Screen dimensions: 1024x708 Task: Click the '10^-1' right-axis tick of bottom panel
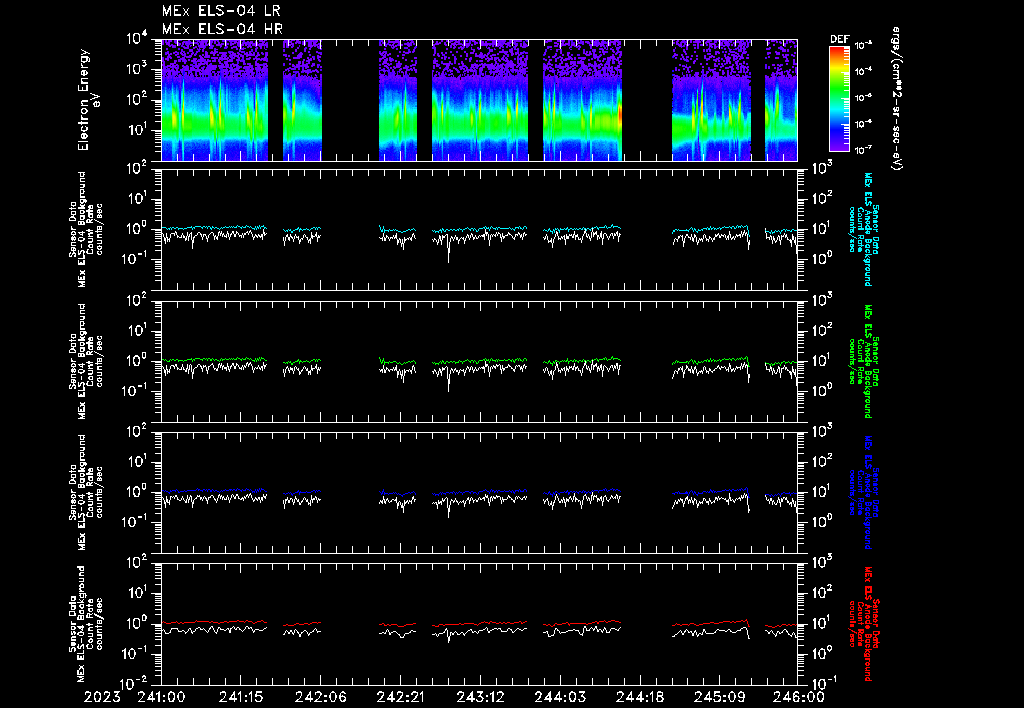pyautogui.click(x=823, y=682)
